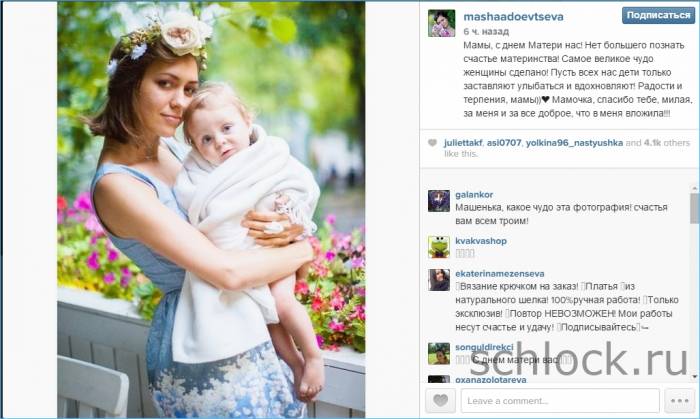Click the heart like button beside the comment box

point(441,400)
